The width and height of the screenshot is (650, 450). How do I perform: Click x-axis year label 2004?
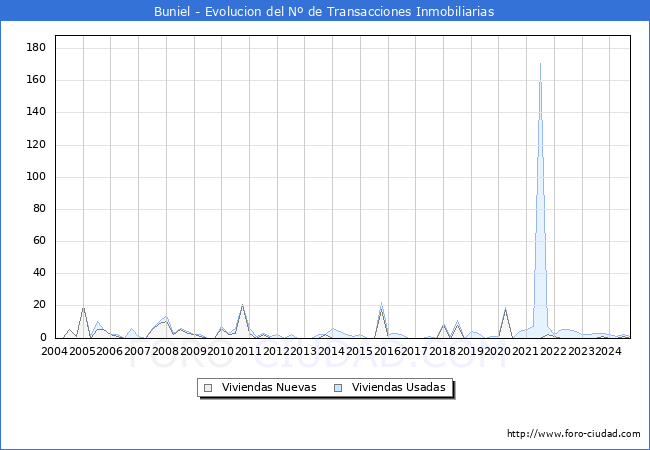(55, 351)
